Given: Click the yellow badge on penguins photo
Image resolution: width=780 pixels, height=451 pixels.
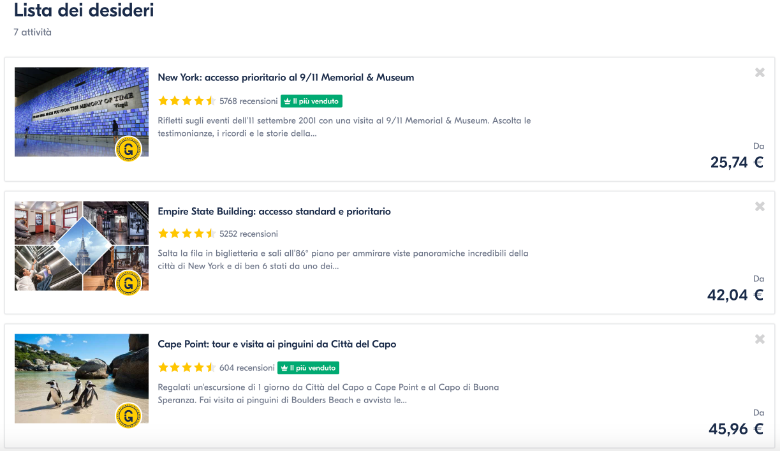Looking at the screenshot, I should pos(128,415).
